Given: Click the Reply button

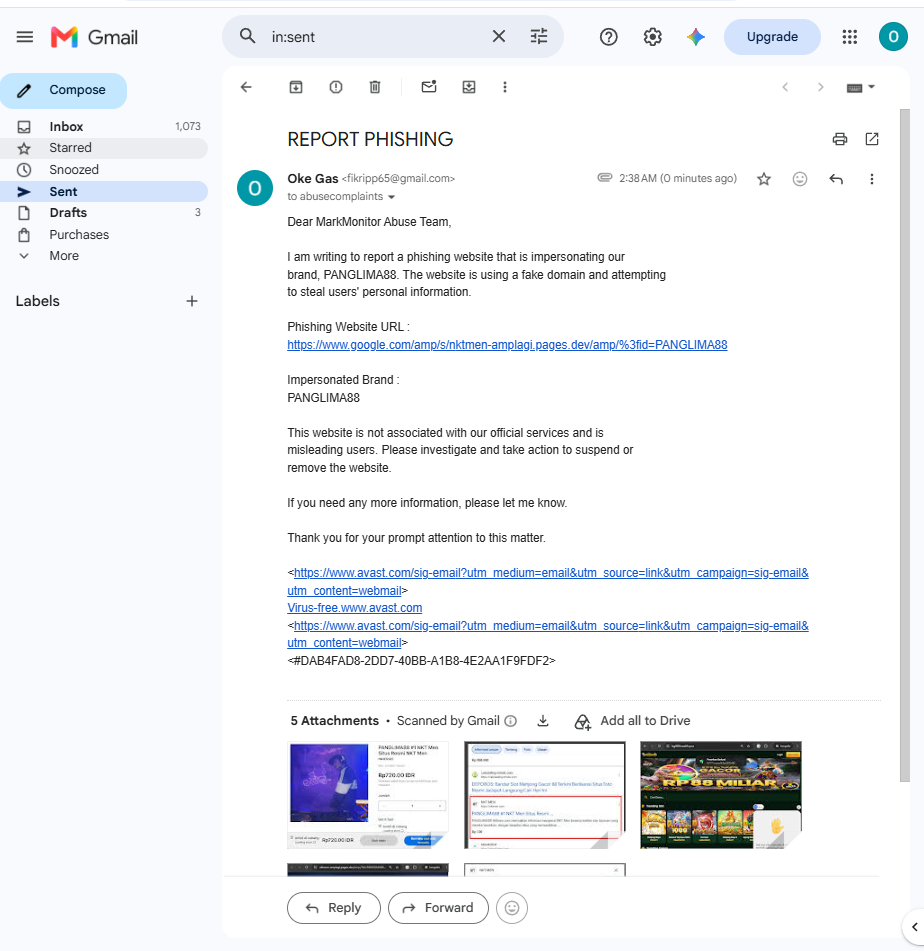Looking at the screenshot, I should (334, 908).
